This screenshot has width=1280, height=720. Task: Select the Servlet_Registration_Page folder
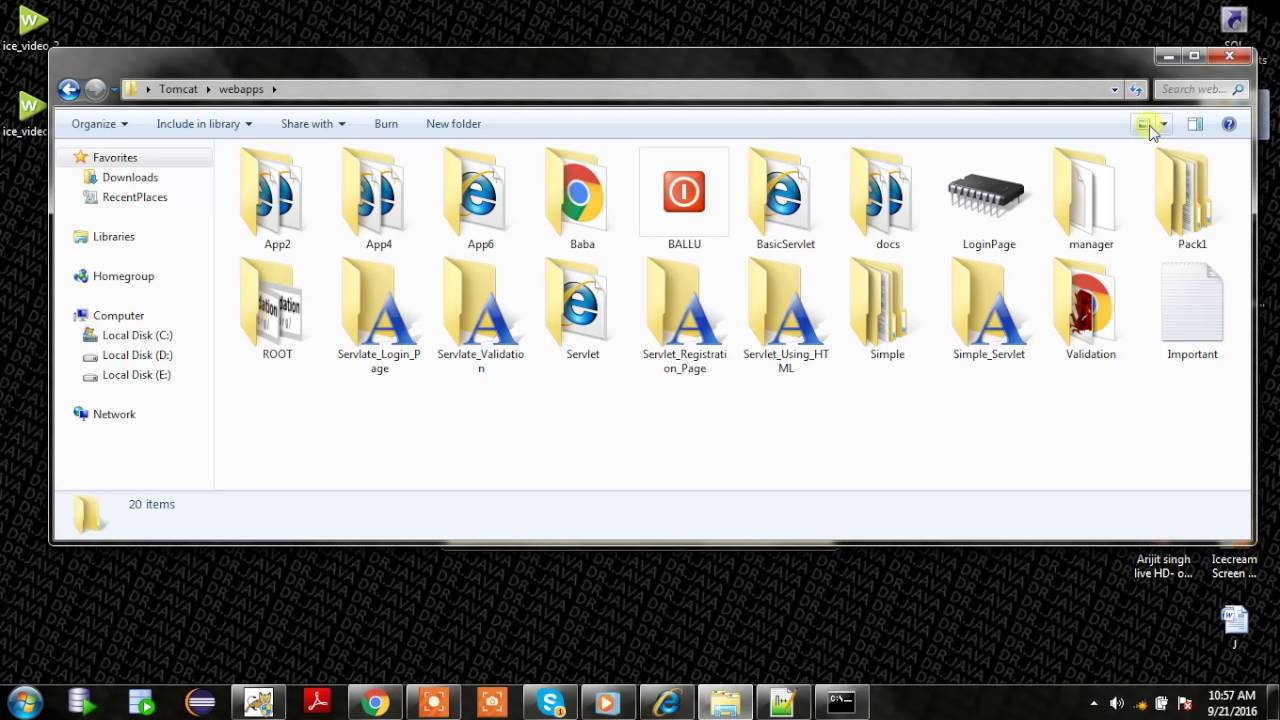point(684,317)
